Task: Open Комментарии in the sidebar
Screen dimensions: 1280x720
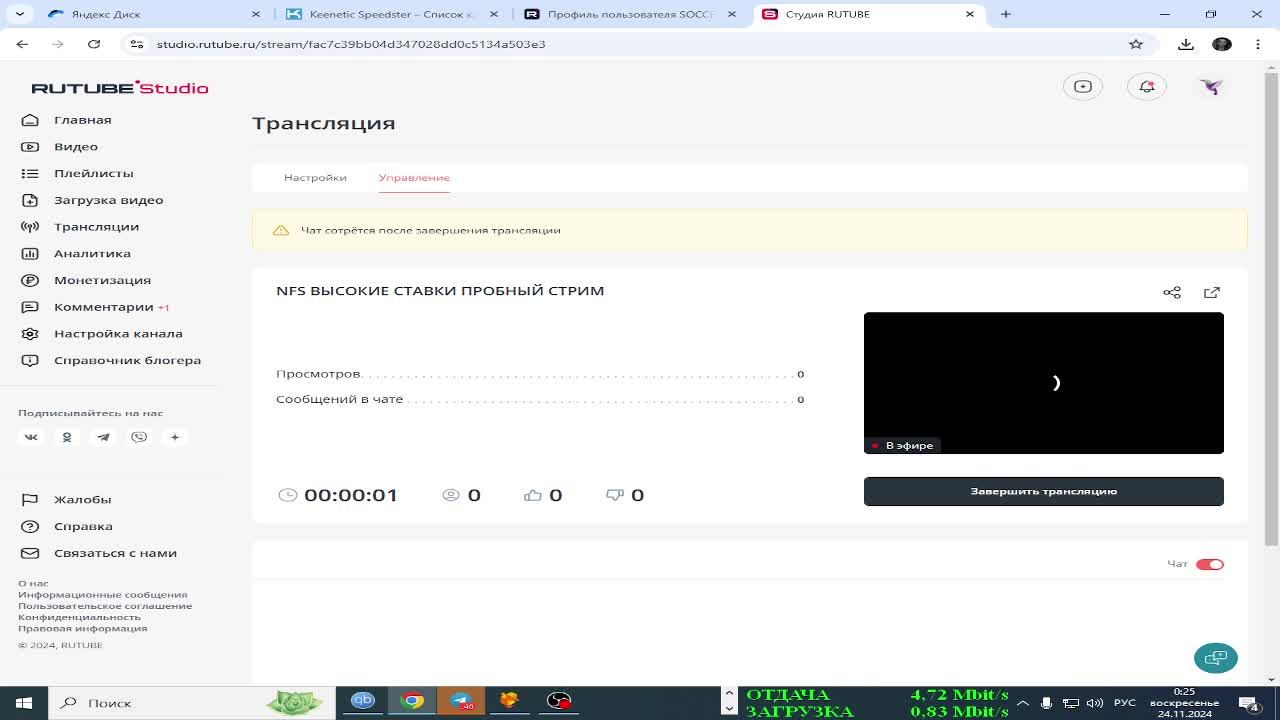Action: click(x=104, y=307)
